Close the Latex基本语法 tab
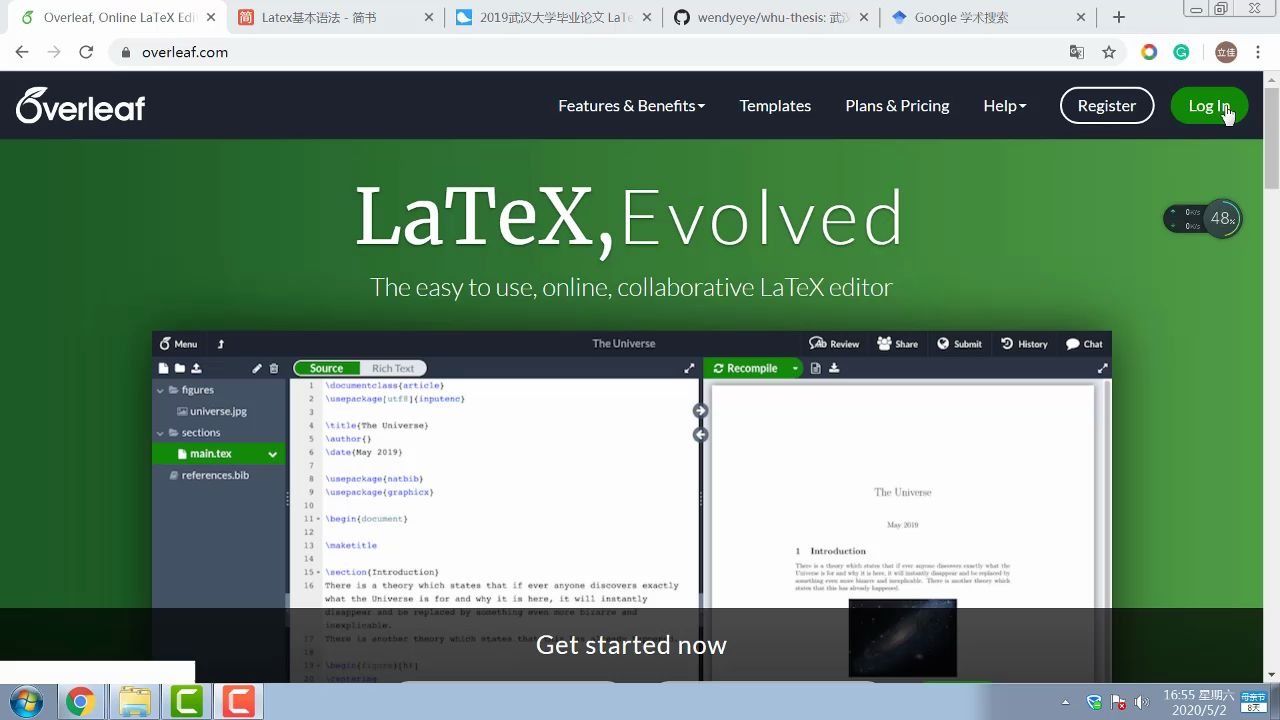Image resolution: width=1280 pixels, height=720 pixels. (x=429, y=17)
